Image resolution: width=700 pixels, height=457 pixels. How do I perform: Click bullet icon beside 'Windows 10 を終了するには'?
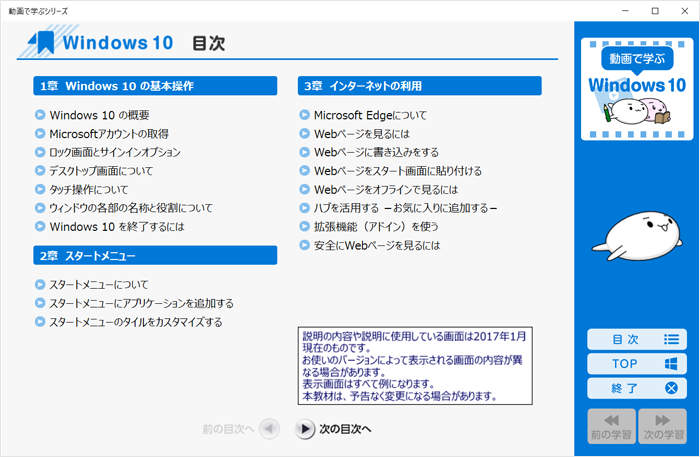point(40,227)
